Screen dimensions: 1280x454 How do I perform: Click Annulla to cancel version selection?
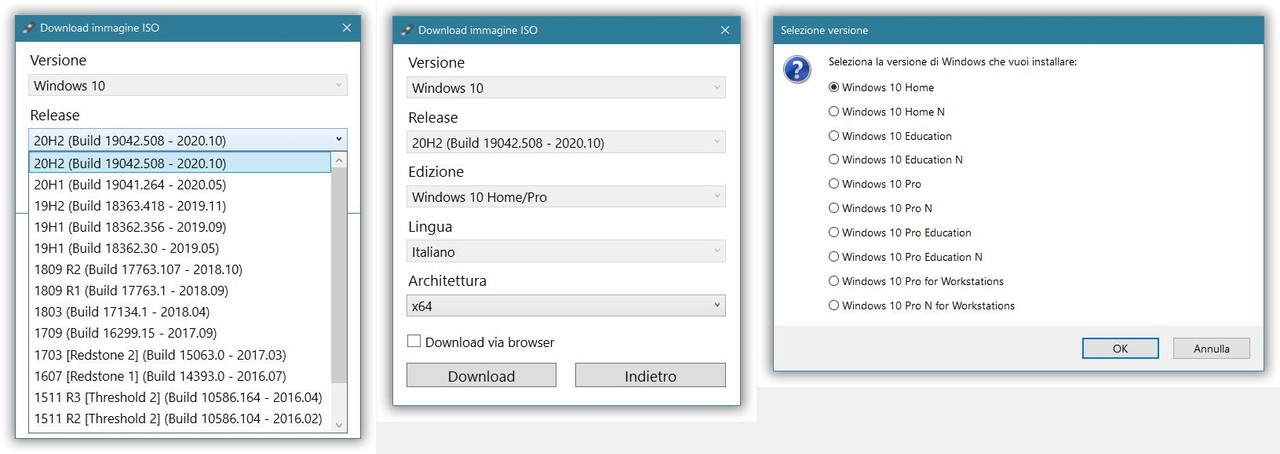[x=1211, y=348]
